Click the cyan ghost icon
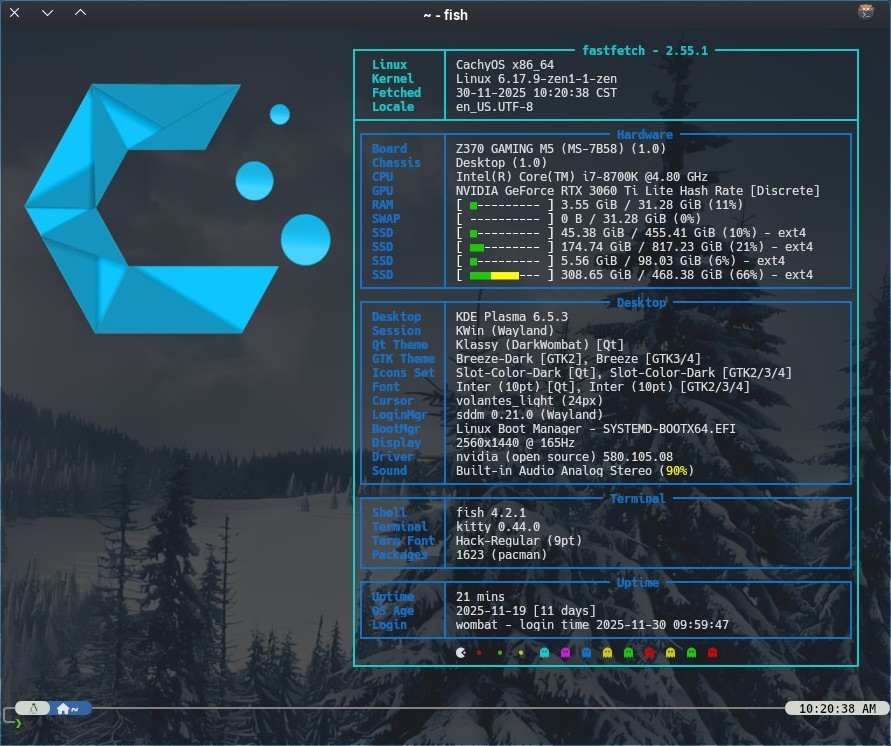 click(x=544, y=653)
